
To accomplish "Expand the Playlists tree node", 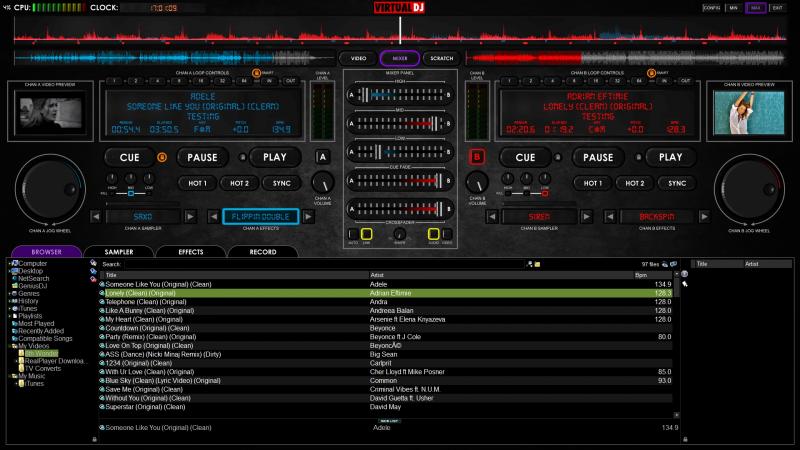I will coord(10,316).
